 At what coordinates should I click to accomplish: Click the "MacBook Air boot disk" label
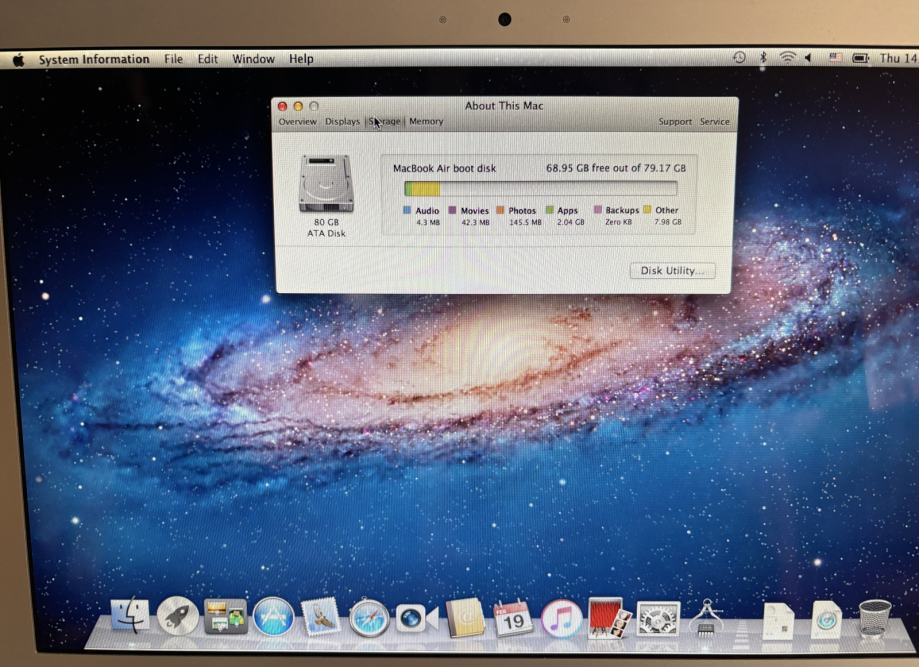(x=444, y=168)
